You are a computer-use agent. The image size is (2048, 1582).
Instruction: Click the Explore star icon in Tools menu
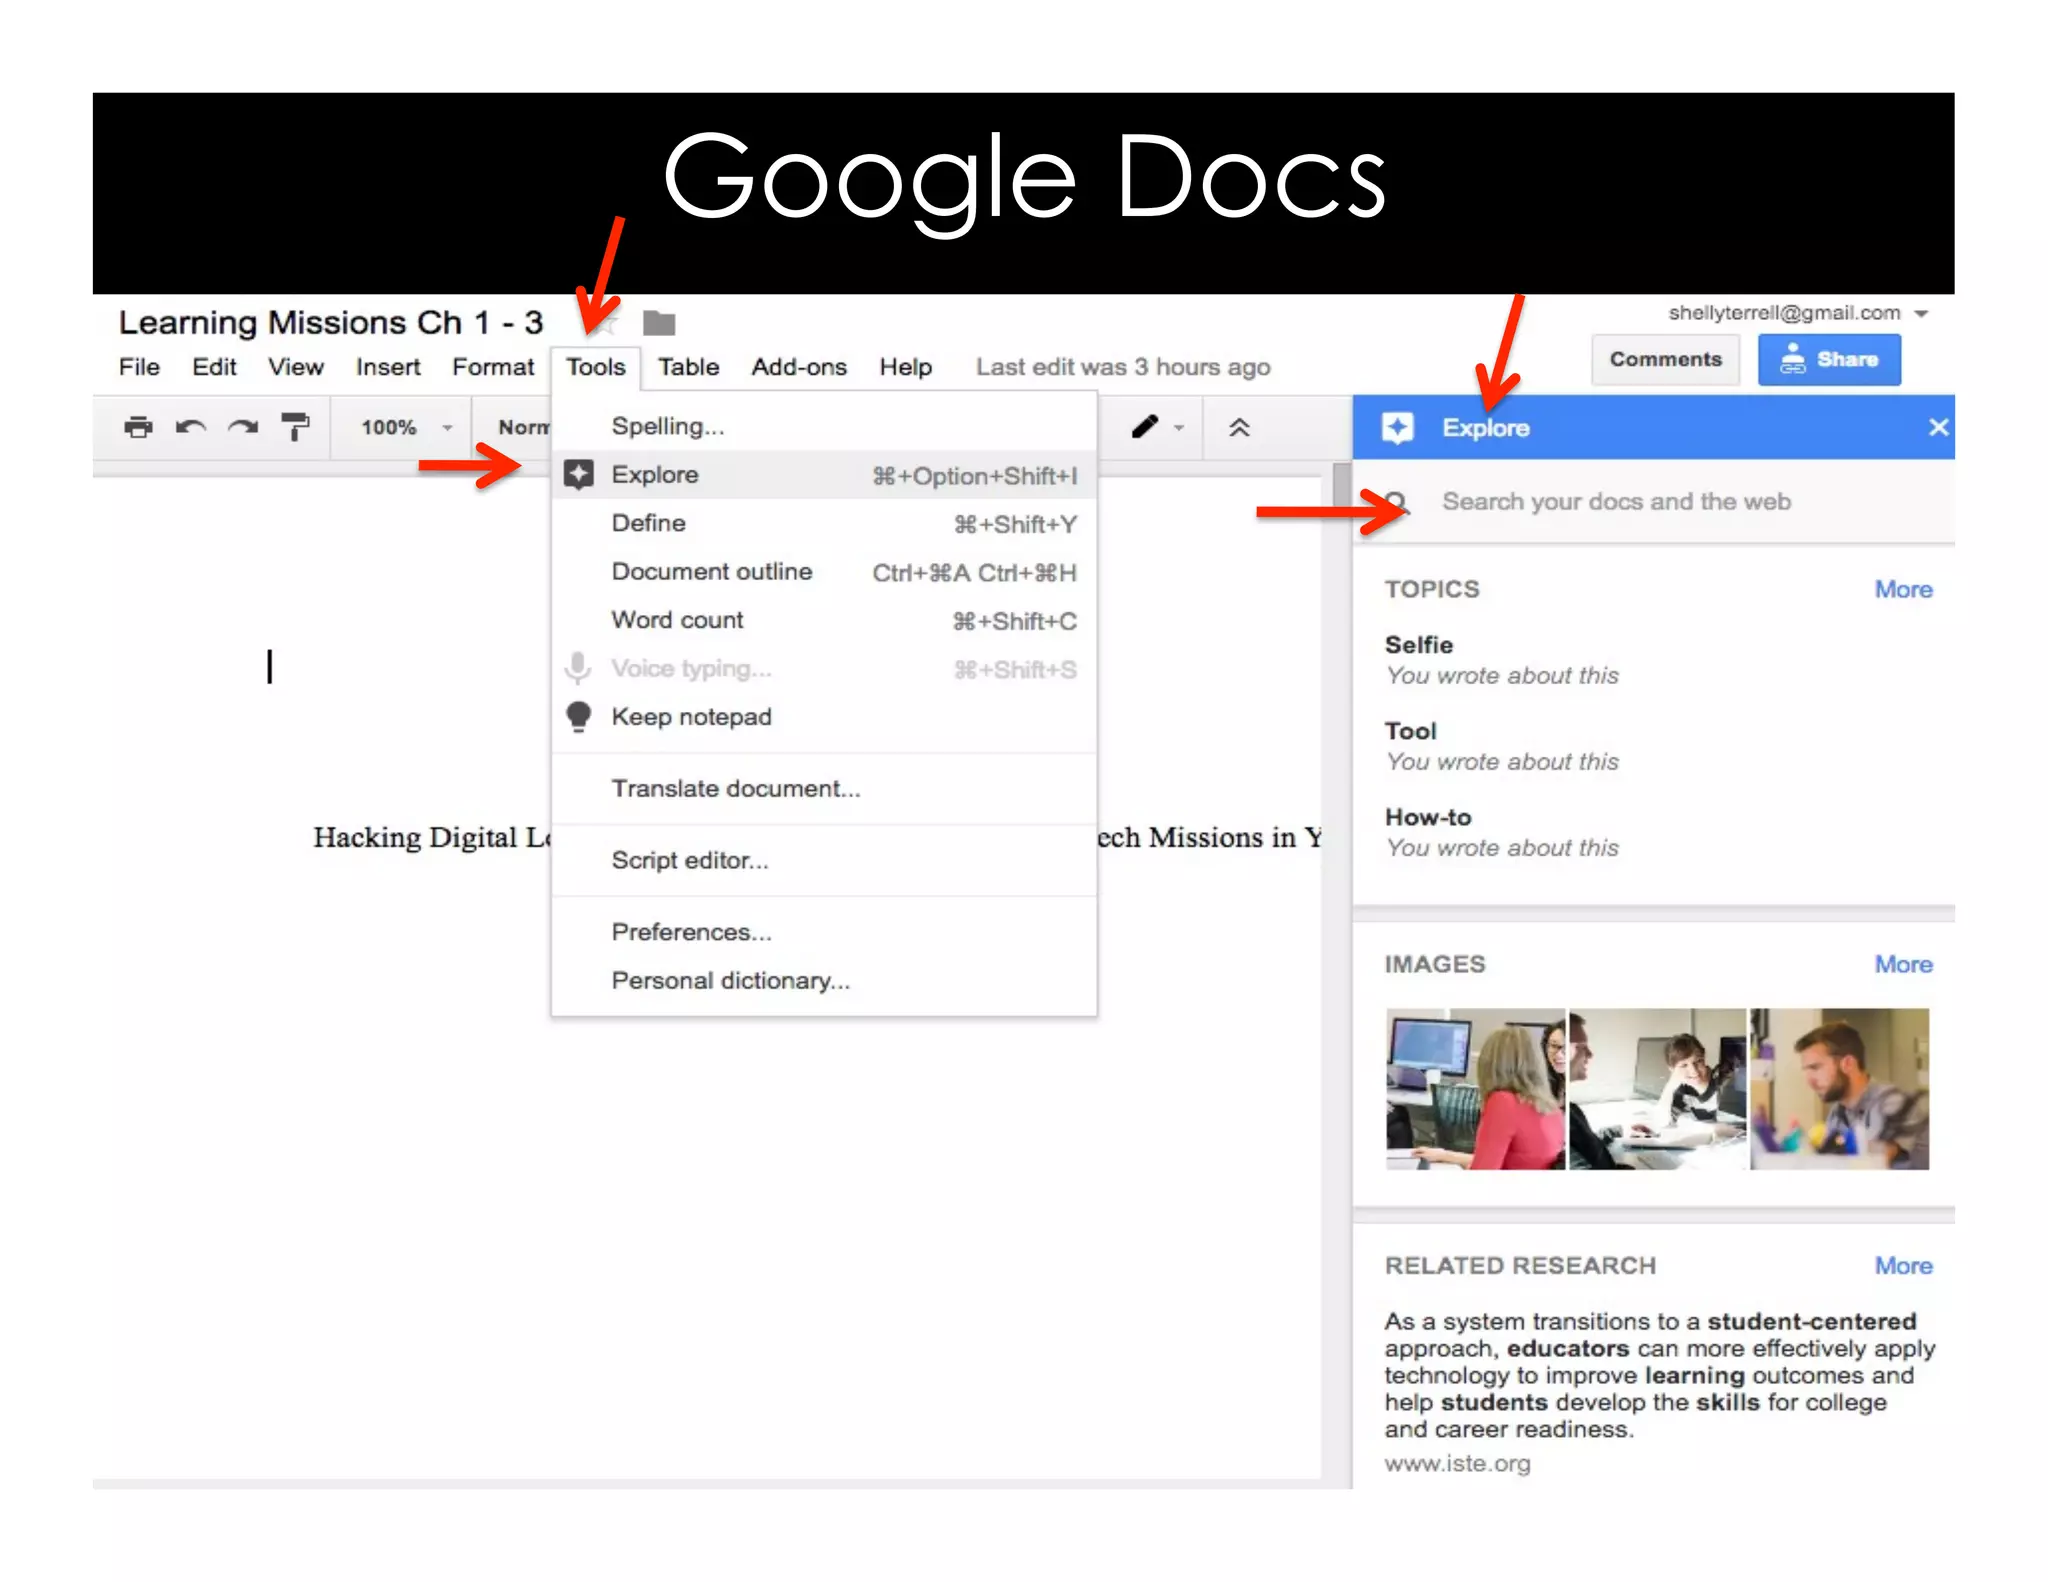579,474
